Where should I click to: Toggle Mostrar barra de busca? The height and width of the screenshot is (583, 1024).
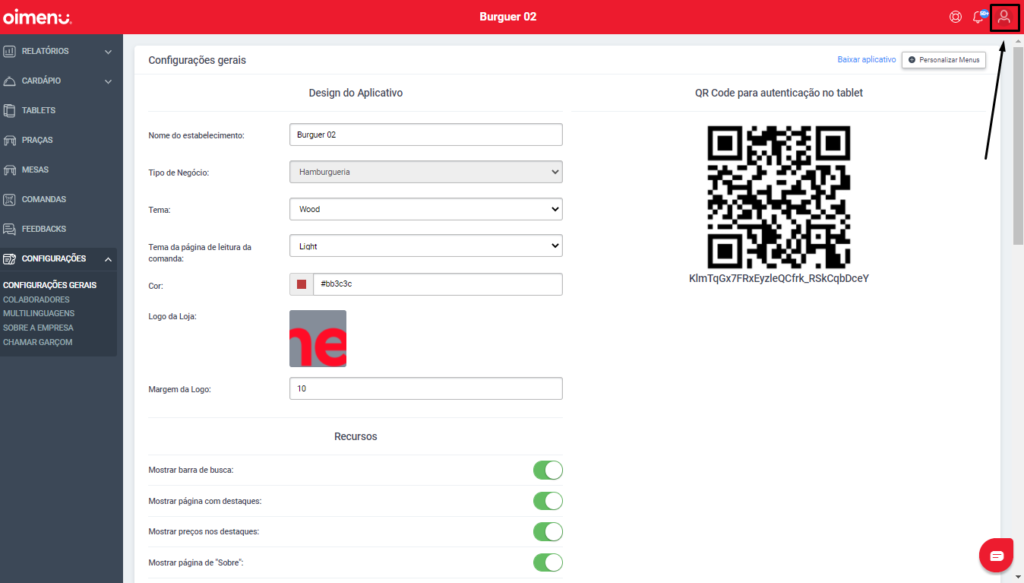(548, 470)
